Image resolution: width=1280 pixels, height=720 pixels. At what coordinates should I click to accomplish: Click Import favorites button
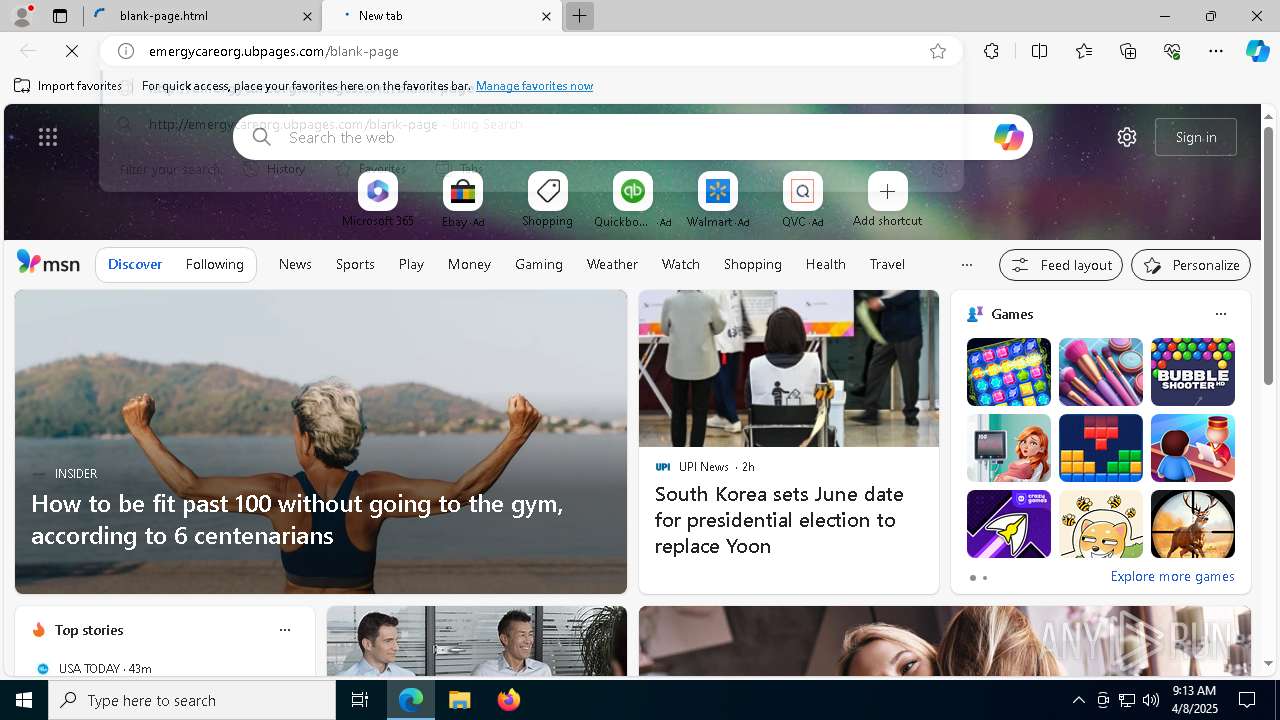tap(68, 86)
